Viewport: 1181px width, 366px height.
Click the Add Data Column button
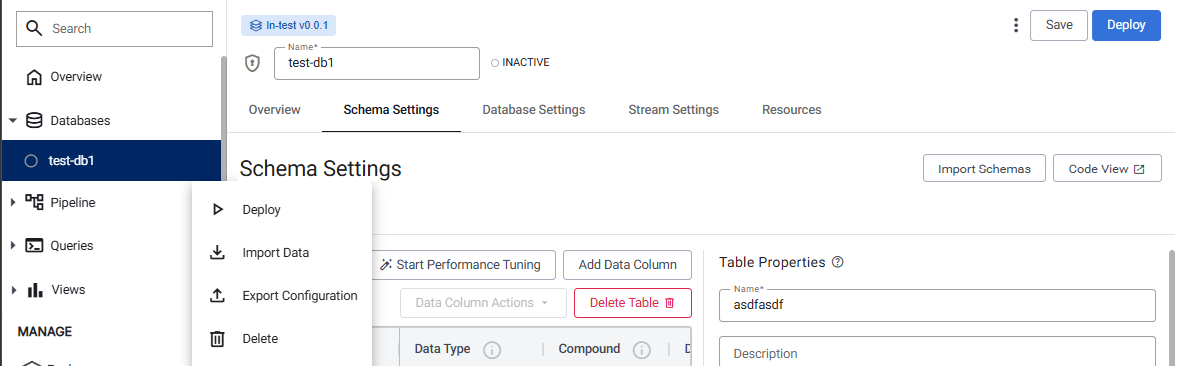[x=627, y=265]
